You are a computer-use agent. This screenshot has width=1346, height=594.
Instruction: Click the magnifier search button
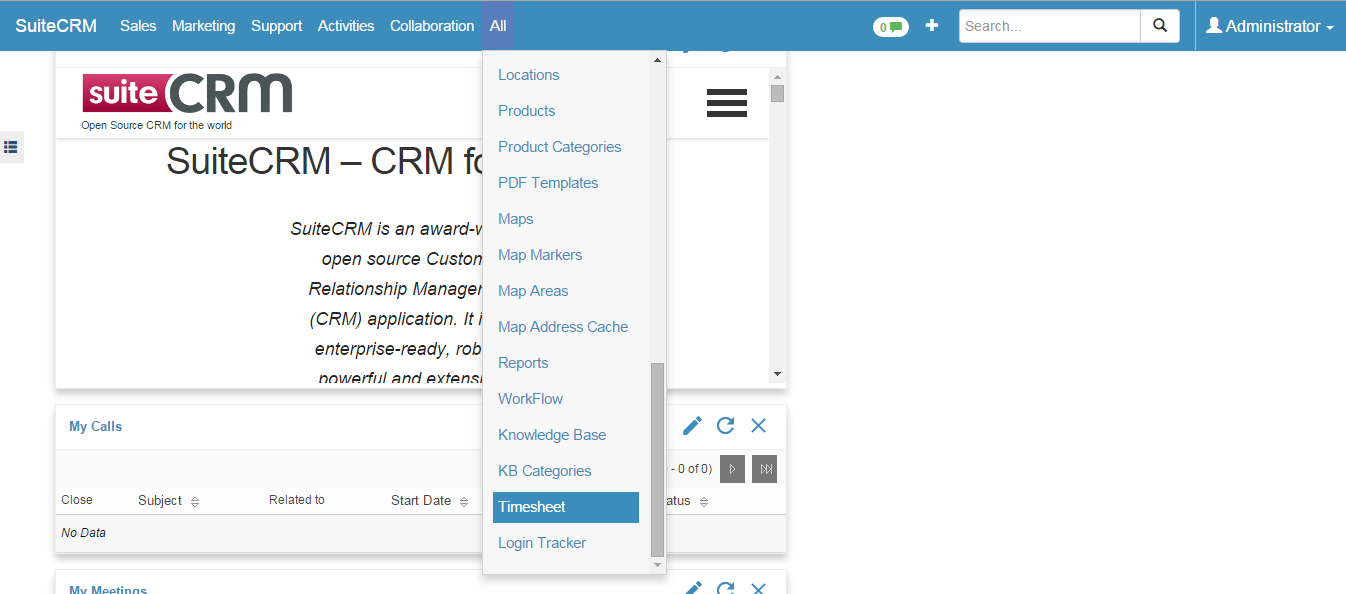(1160, 26)
